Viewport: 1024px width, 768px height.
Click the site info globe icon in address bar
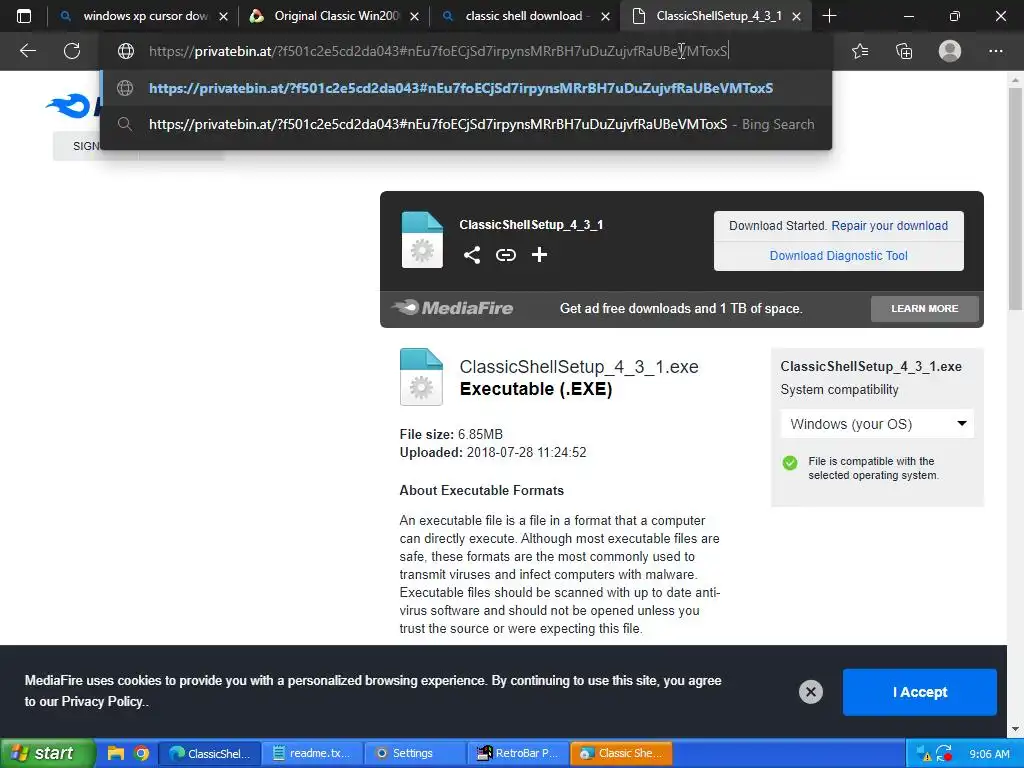click(x=125, y=51)
